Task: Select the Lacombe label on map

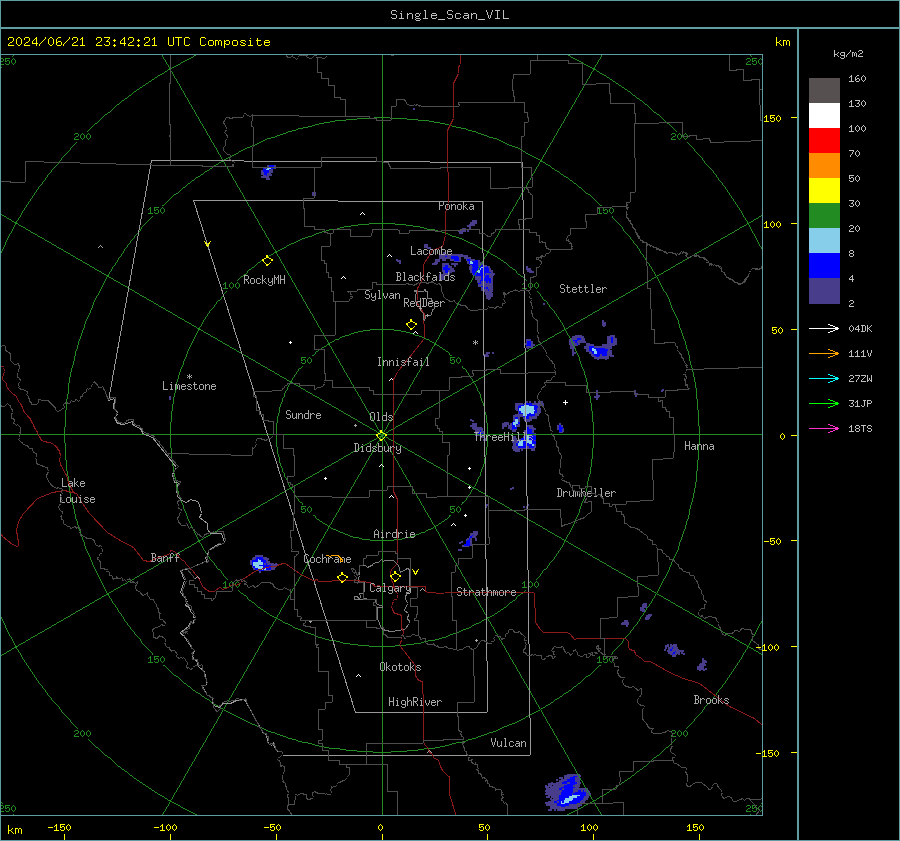Action: pos(431,251)
